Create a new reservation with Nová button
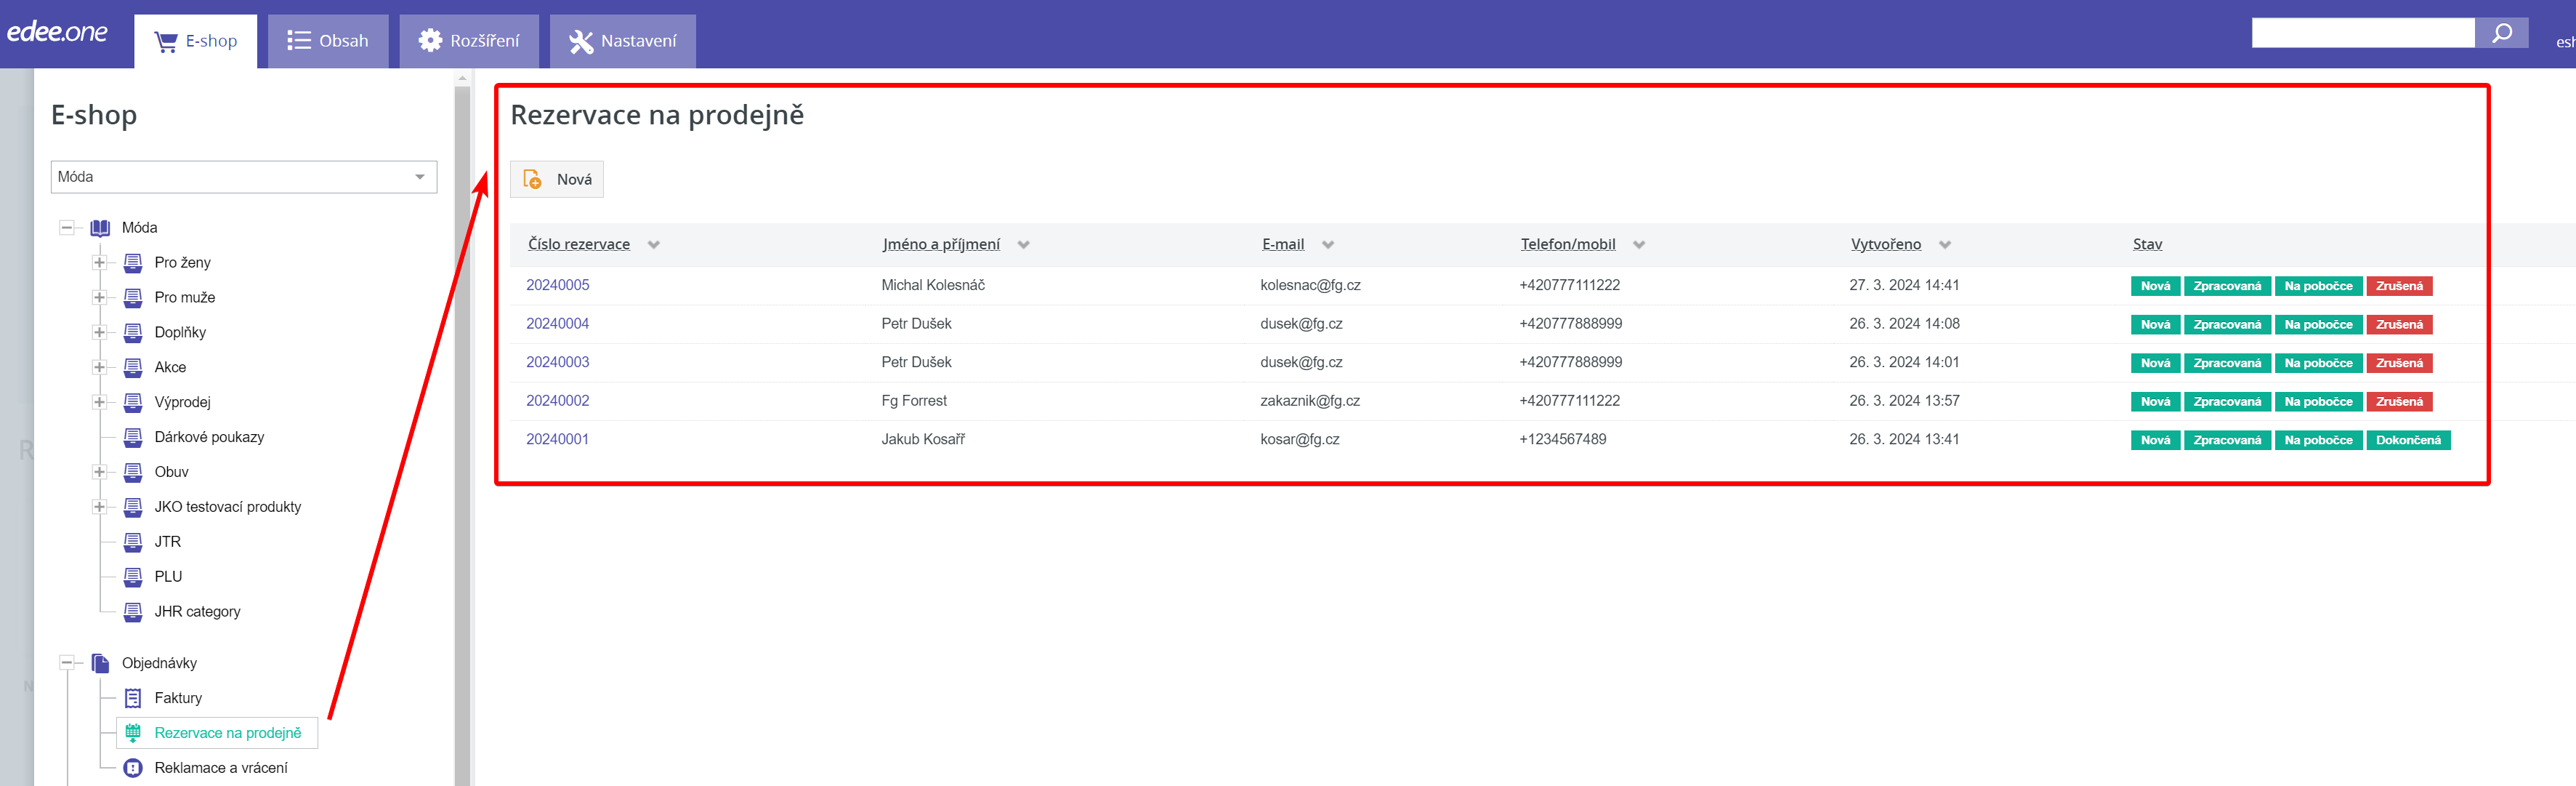The width and height of the screenshot is (2576, 786). click(x=557, y=180)
